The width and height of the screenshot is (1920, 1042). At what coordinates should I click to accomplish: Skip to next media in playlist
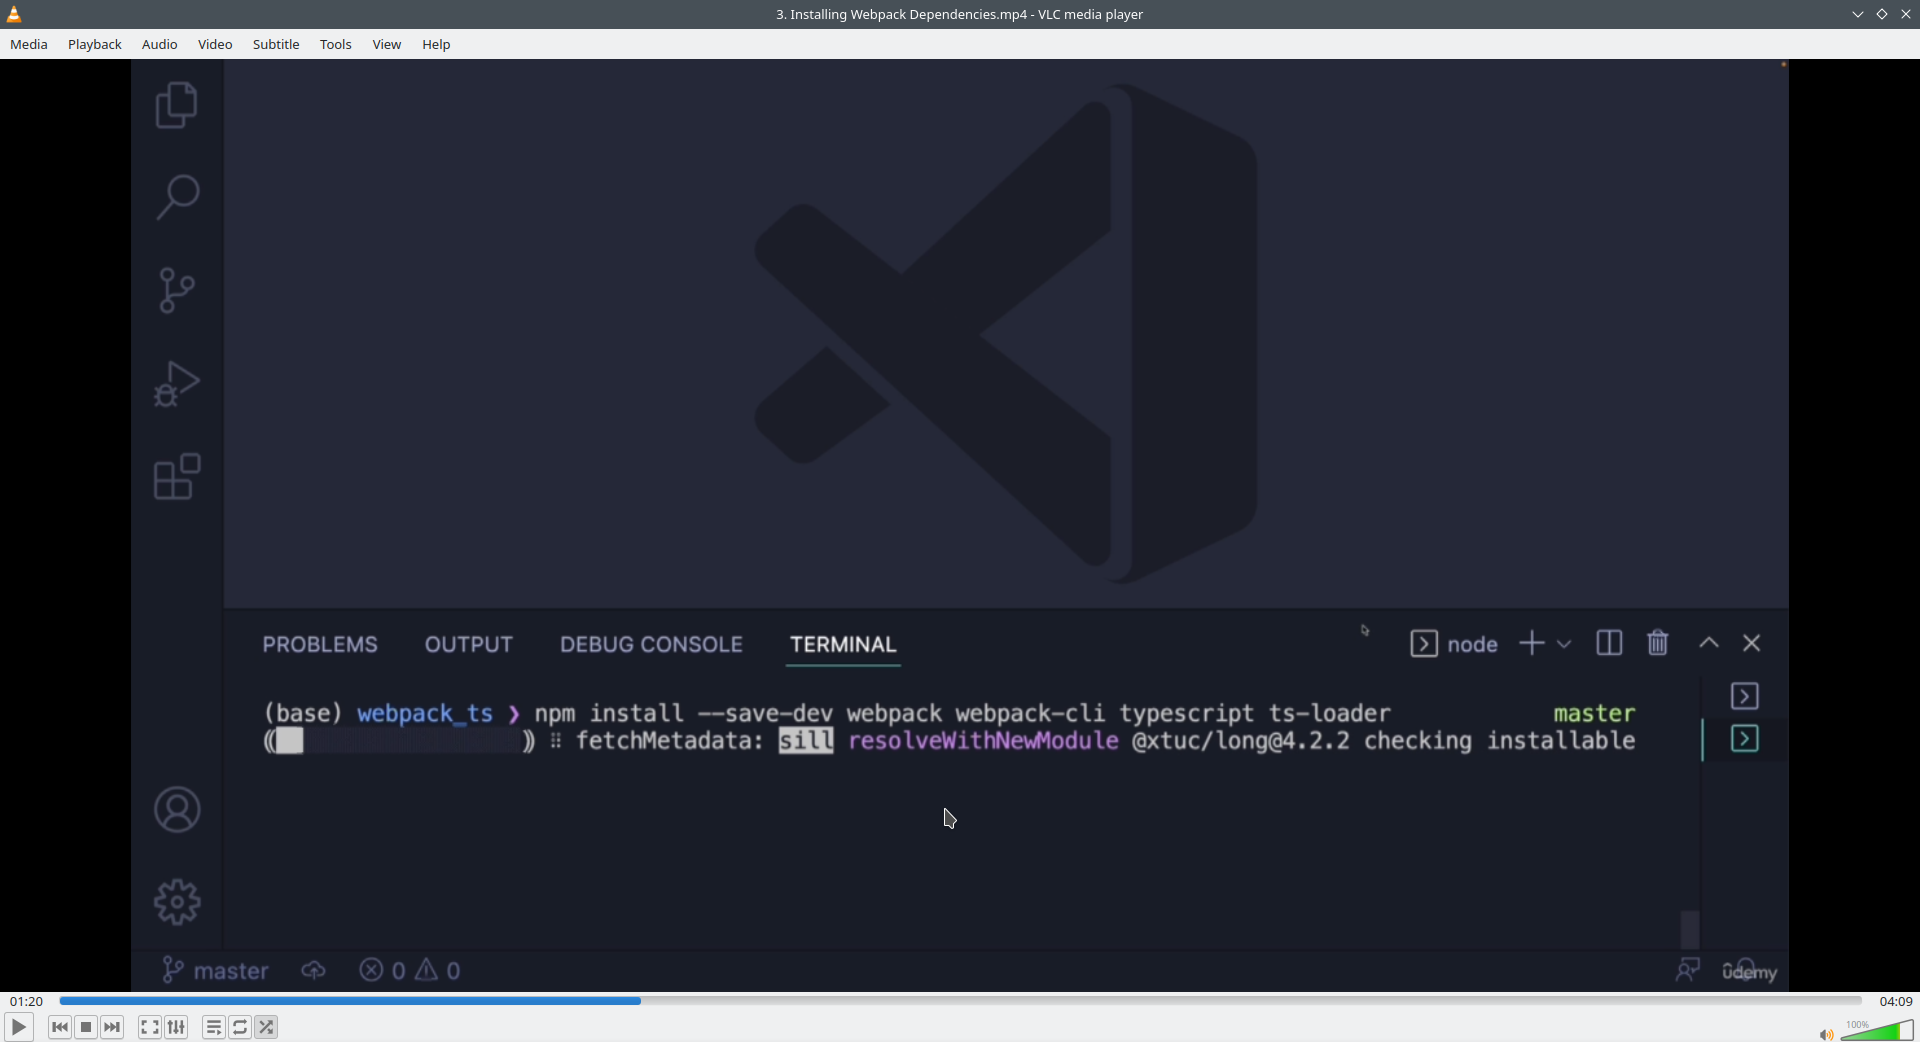click(112, 1027)
